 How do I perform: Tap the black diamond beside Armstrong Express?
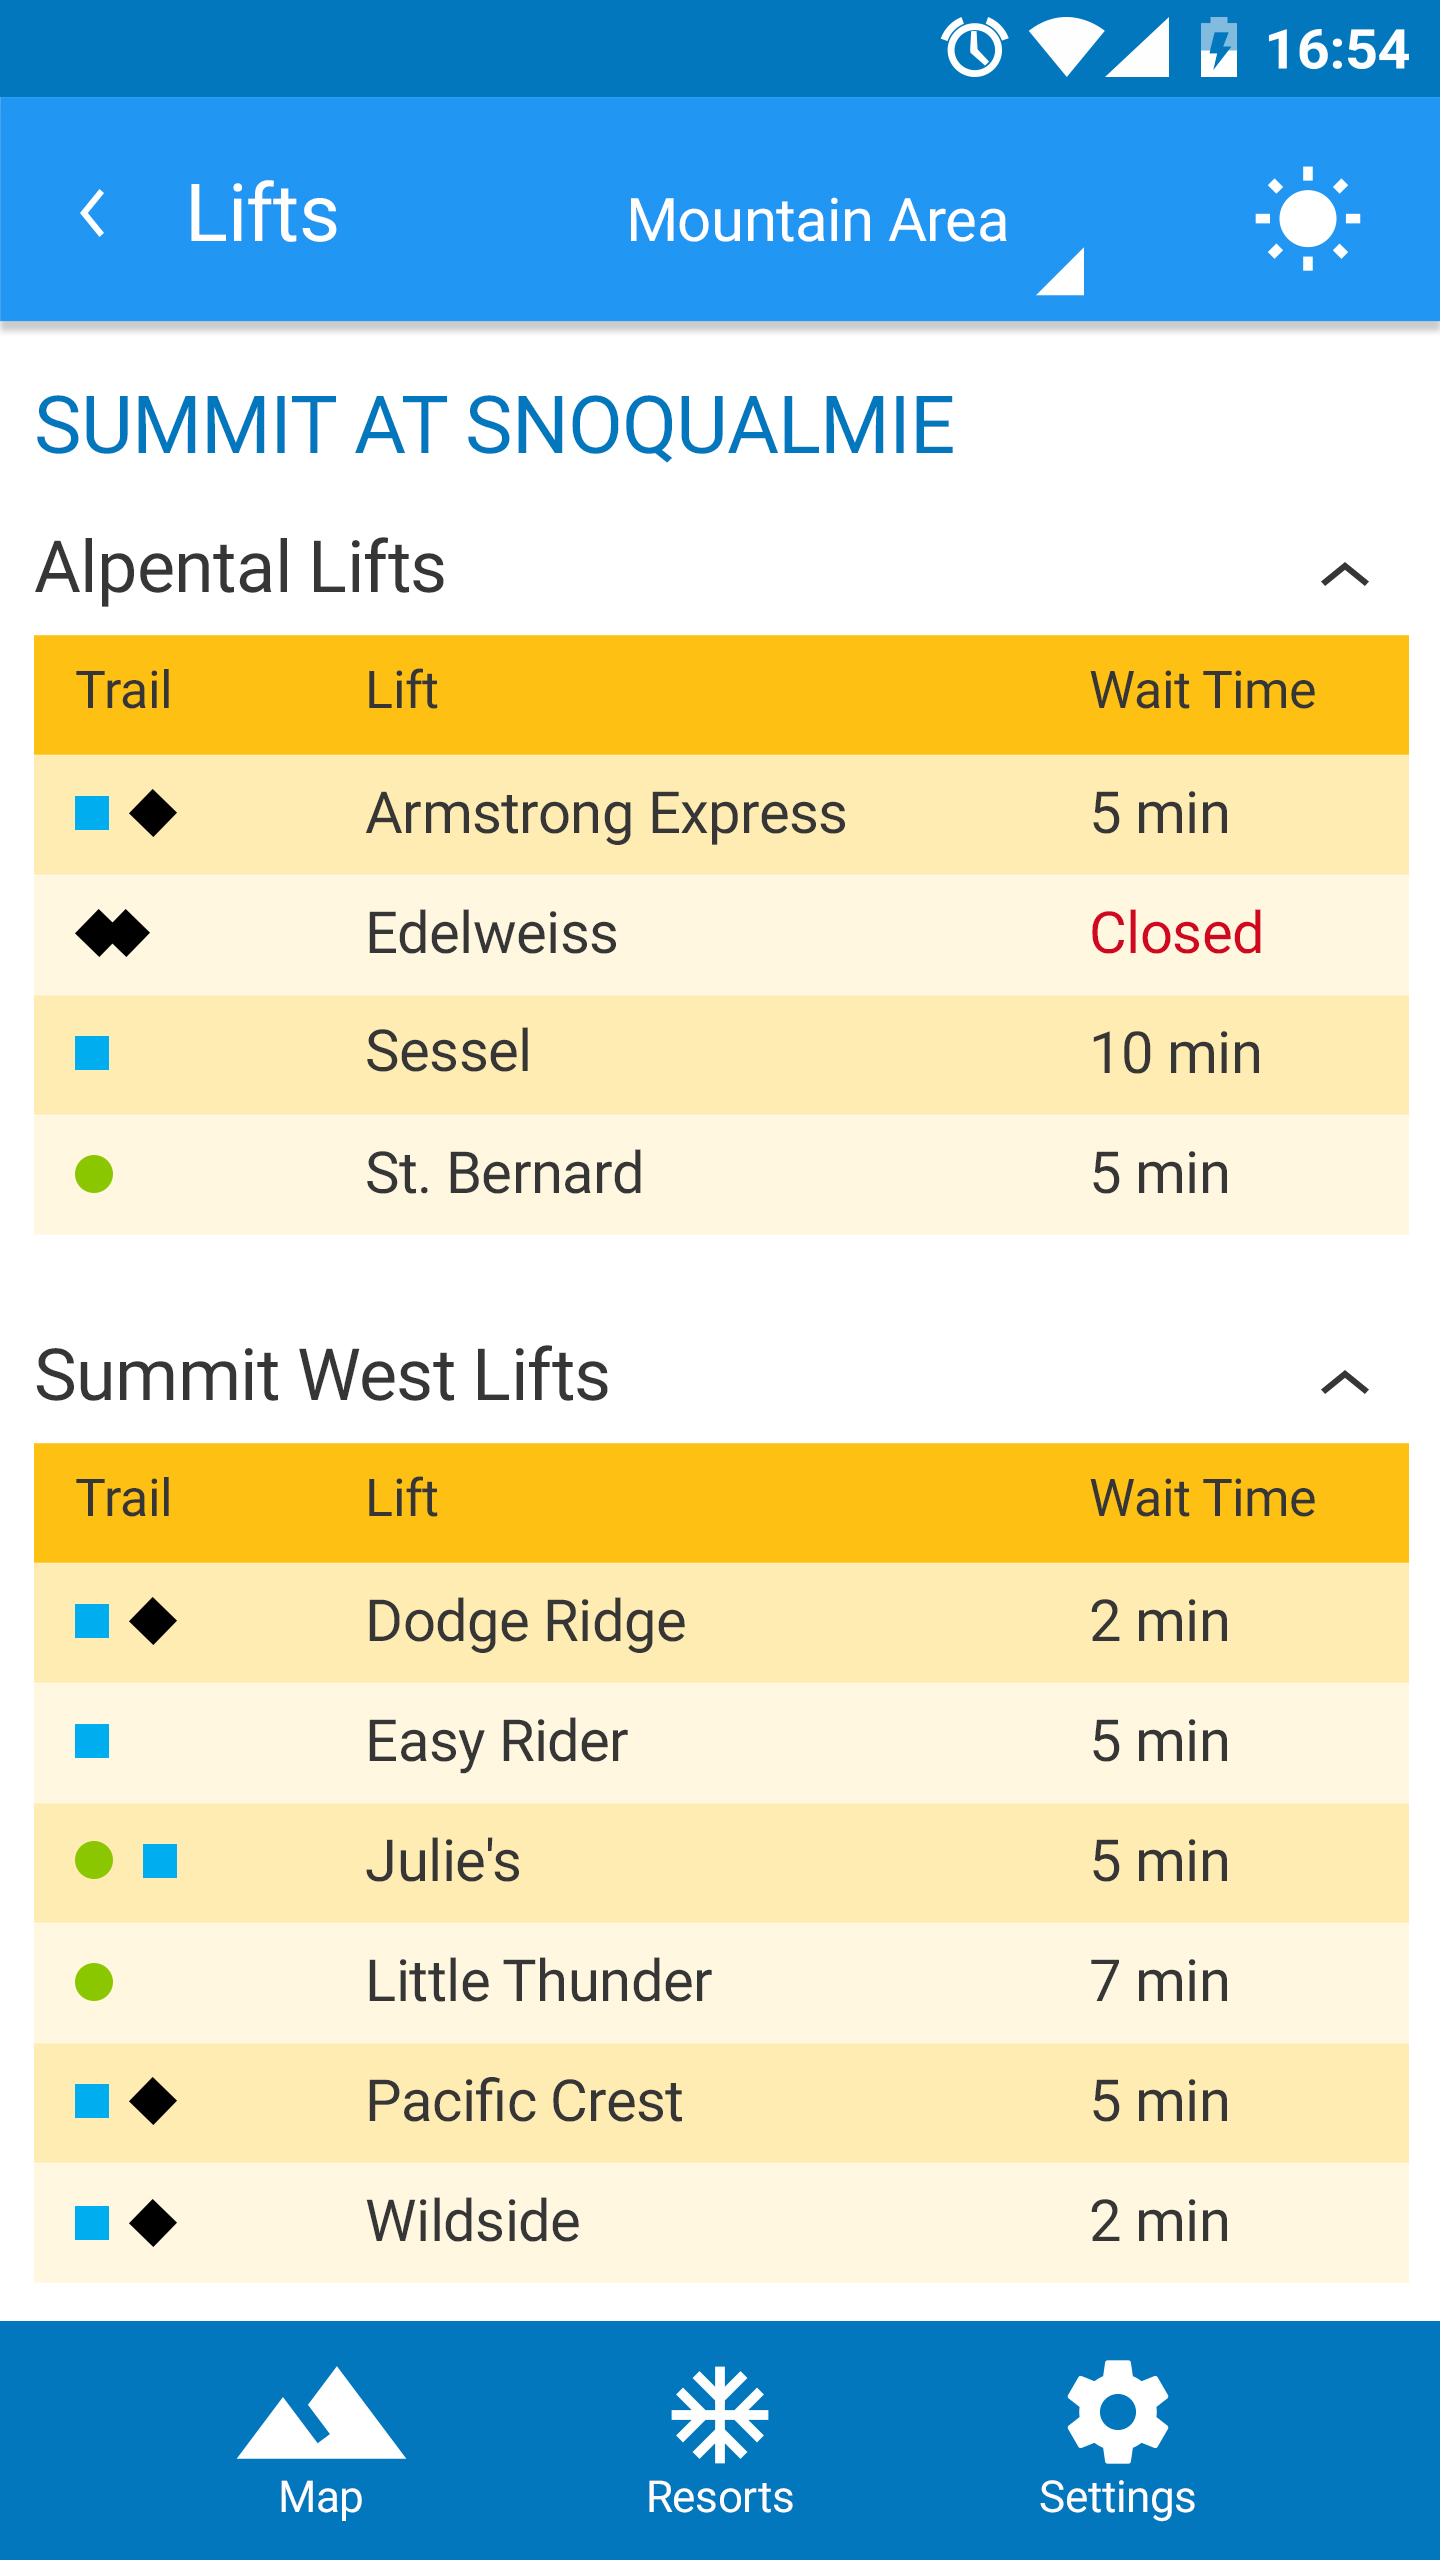pyautogui.click(x=153, y=813)
